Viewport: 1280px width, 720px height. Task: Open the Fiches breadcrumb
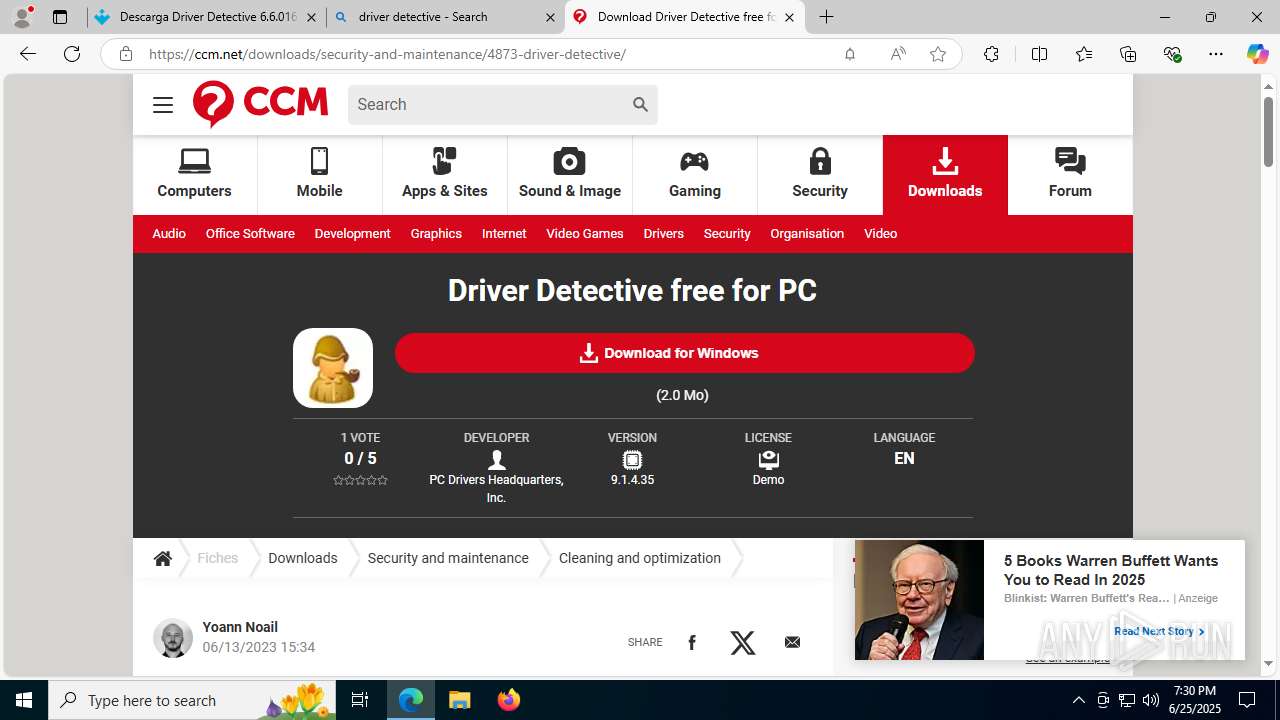click(x=218, y=558)
